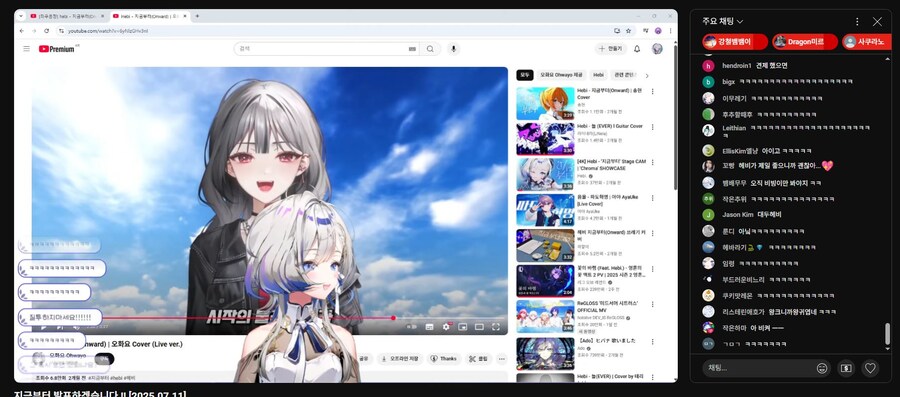
Task: Open YouTube notifications bell
Action: (637, 49)
